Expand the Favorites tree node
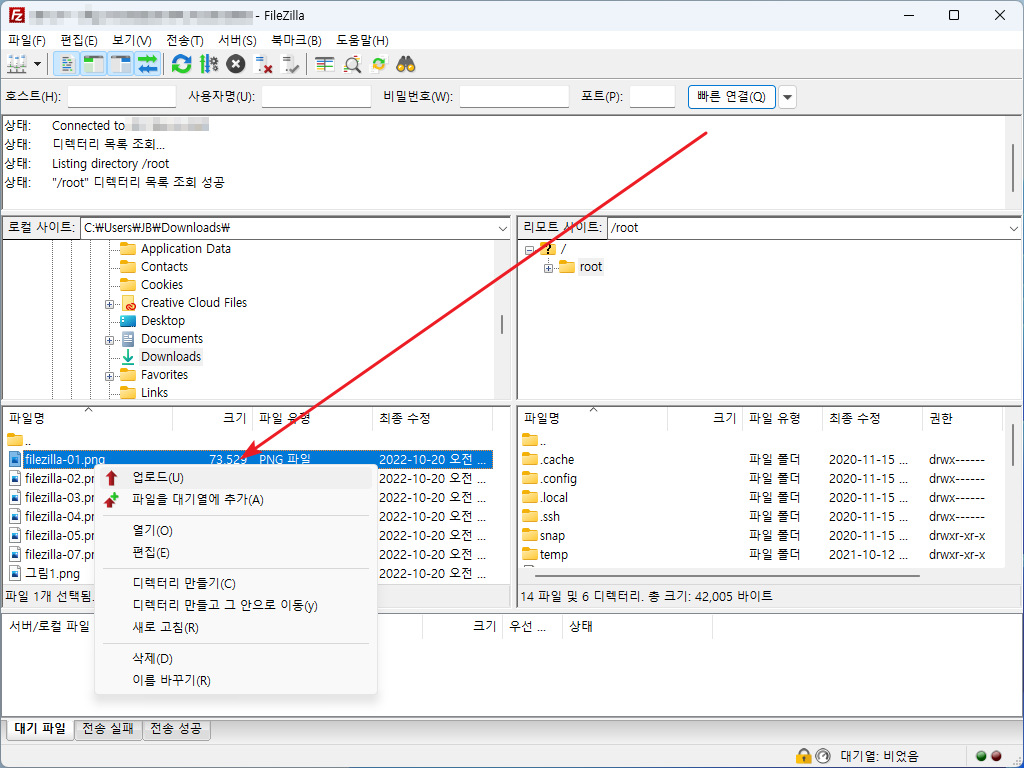 [109, 376]
